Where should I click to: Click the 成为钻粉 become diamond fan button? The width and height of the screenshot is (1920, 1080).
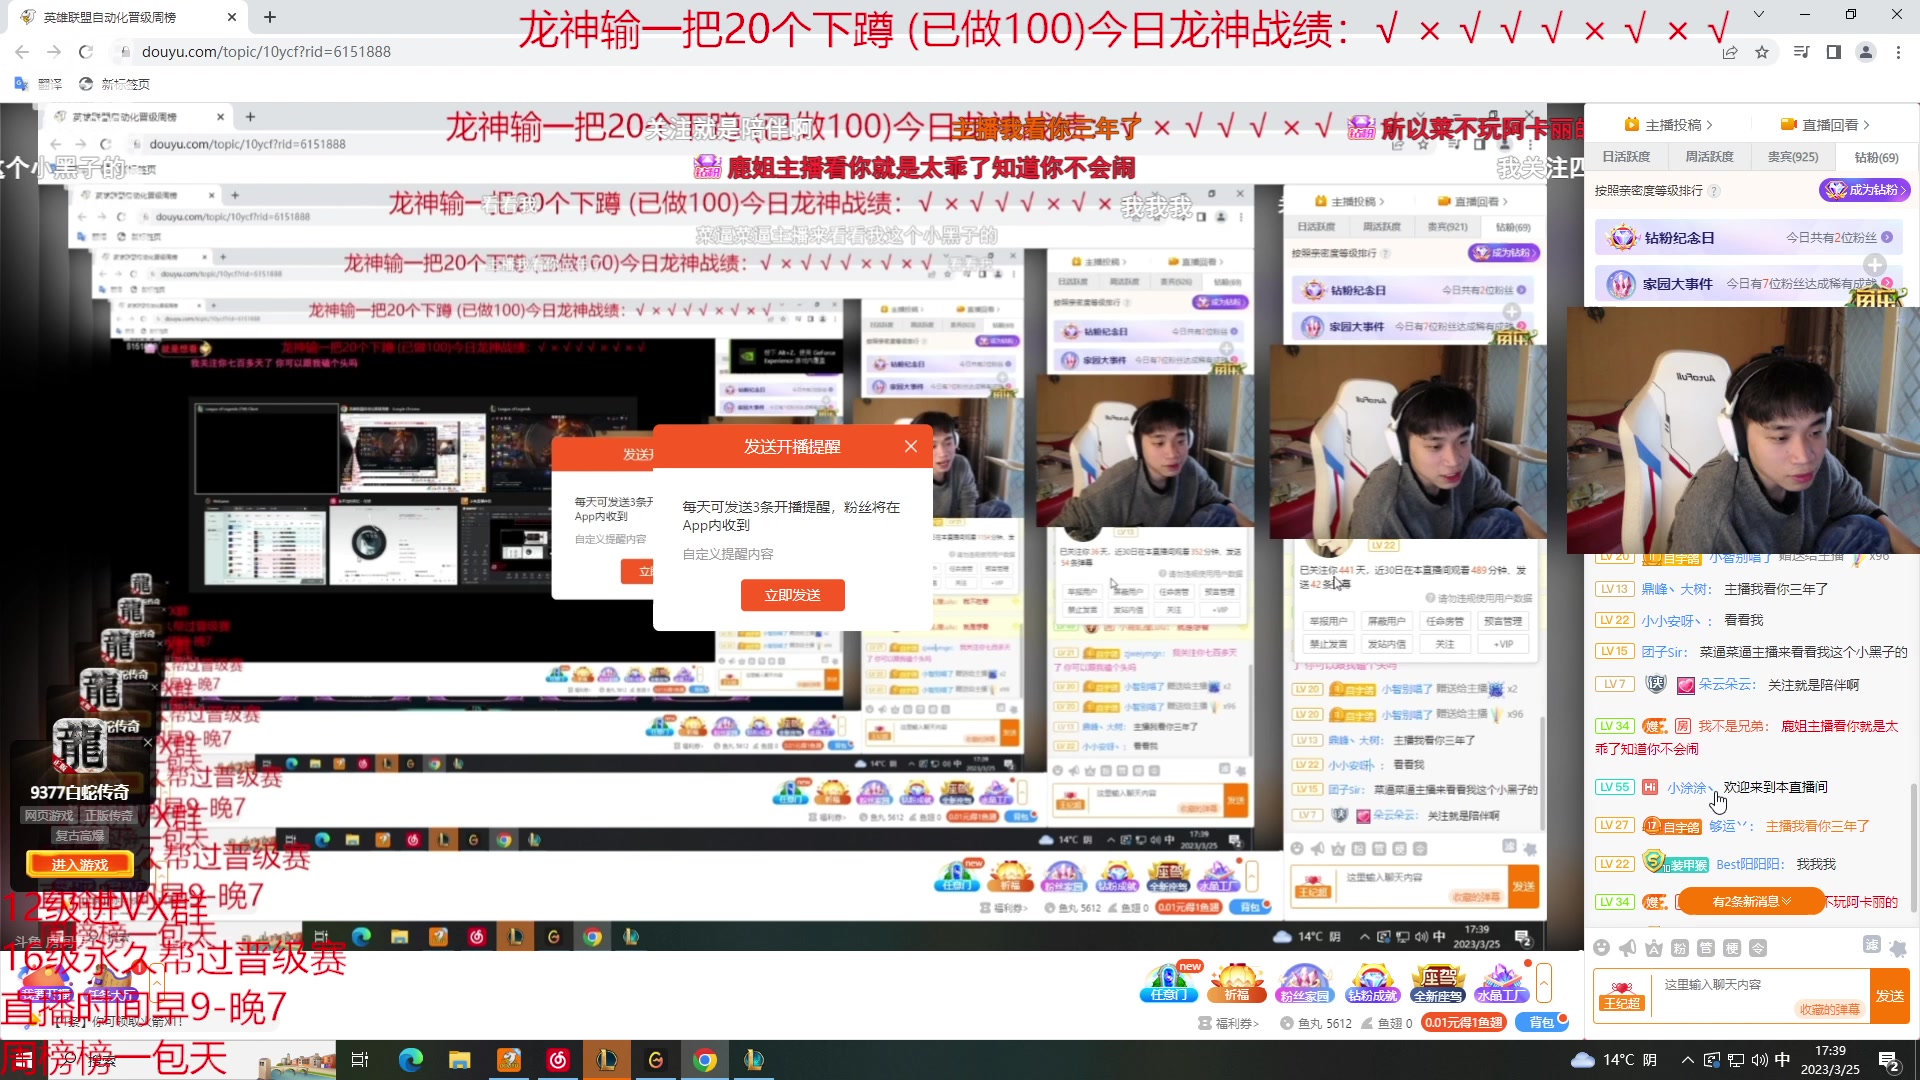(x=1865, y=190)
